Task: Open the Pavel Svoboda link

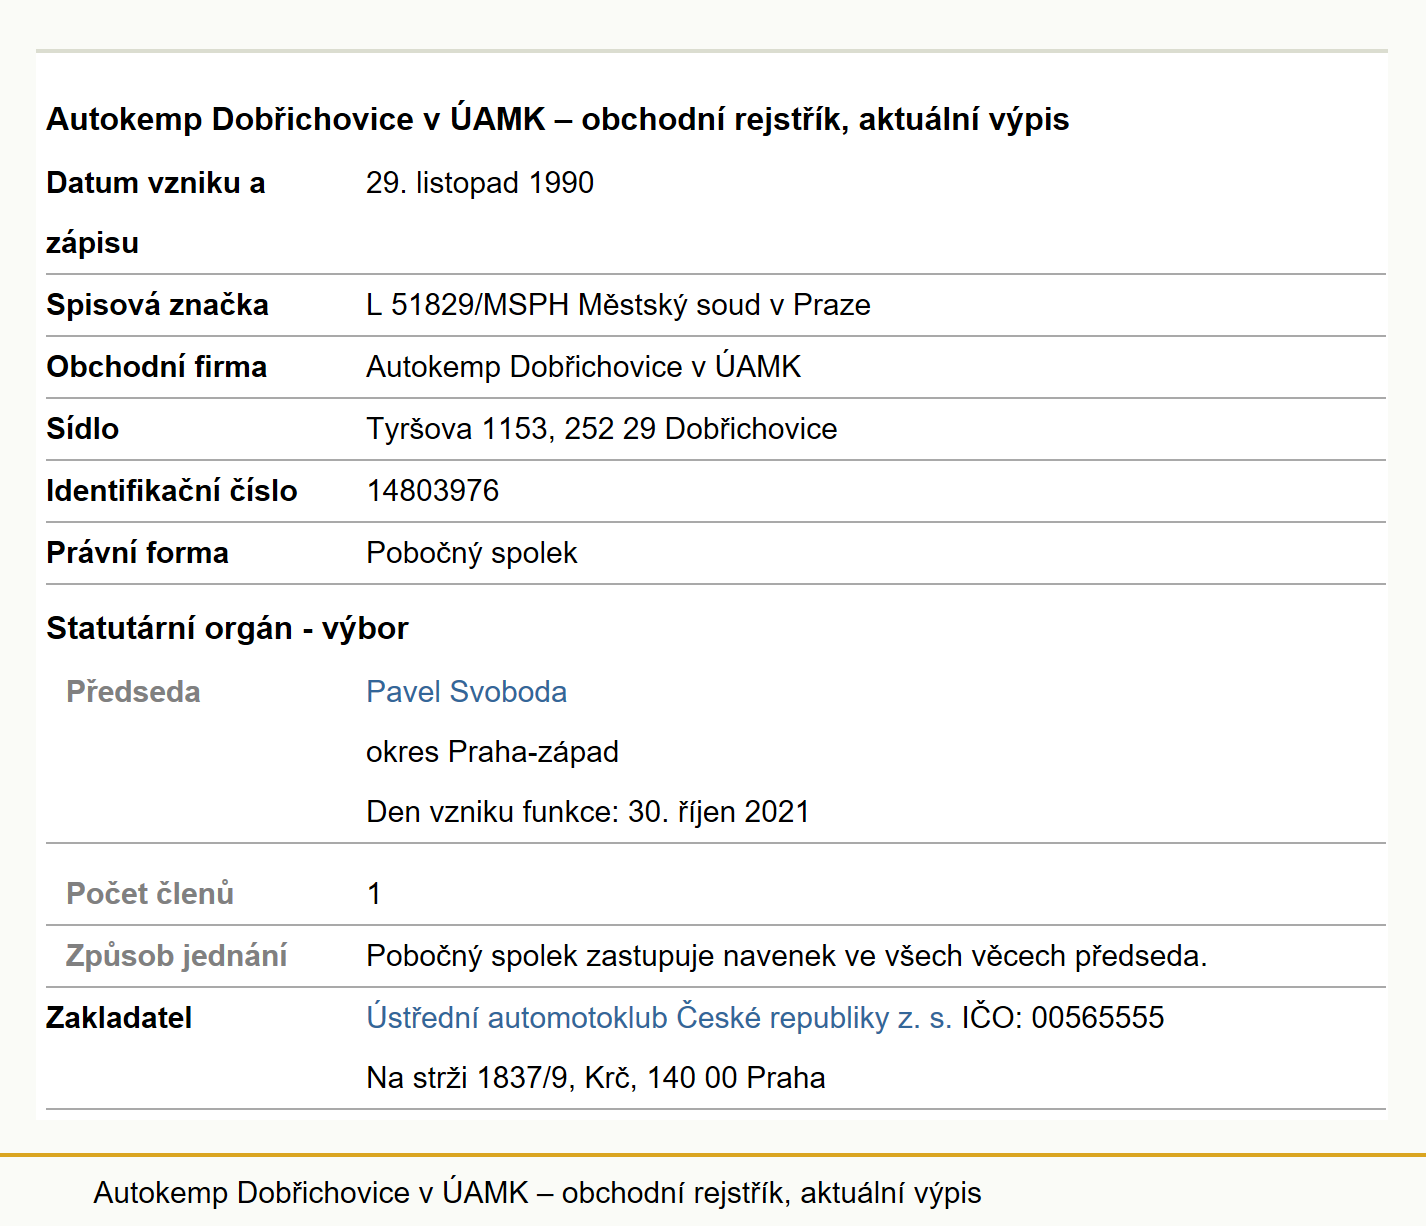Action: (466, 692)
